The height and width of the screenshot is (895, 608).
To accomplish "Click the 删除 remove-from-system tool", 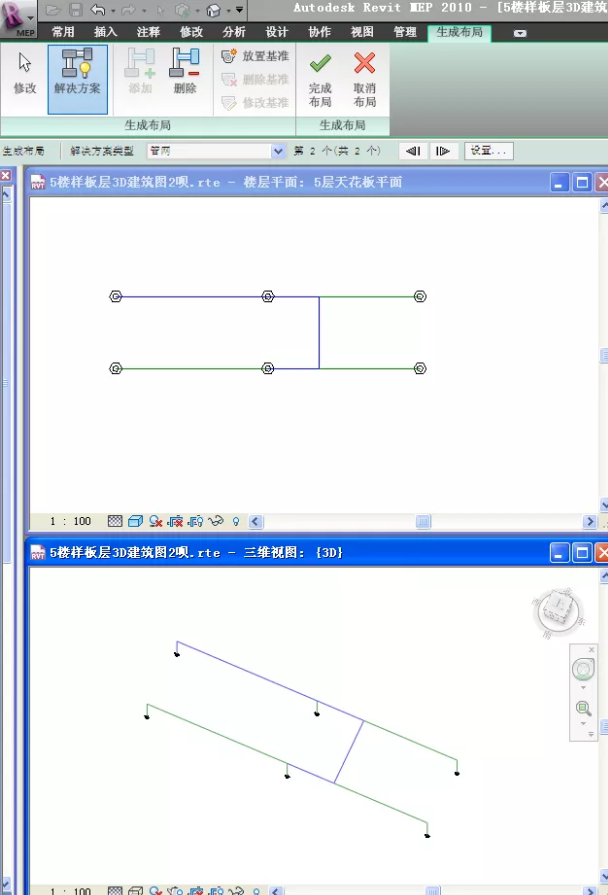I will pos(184,72).
